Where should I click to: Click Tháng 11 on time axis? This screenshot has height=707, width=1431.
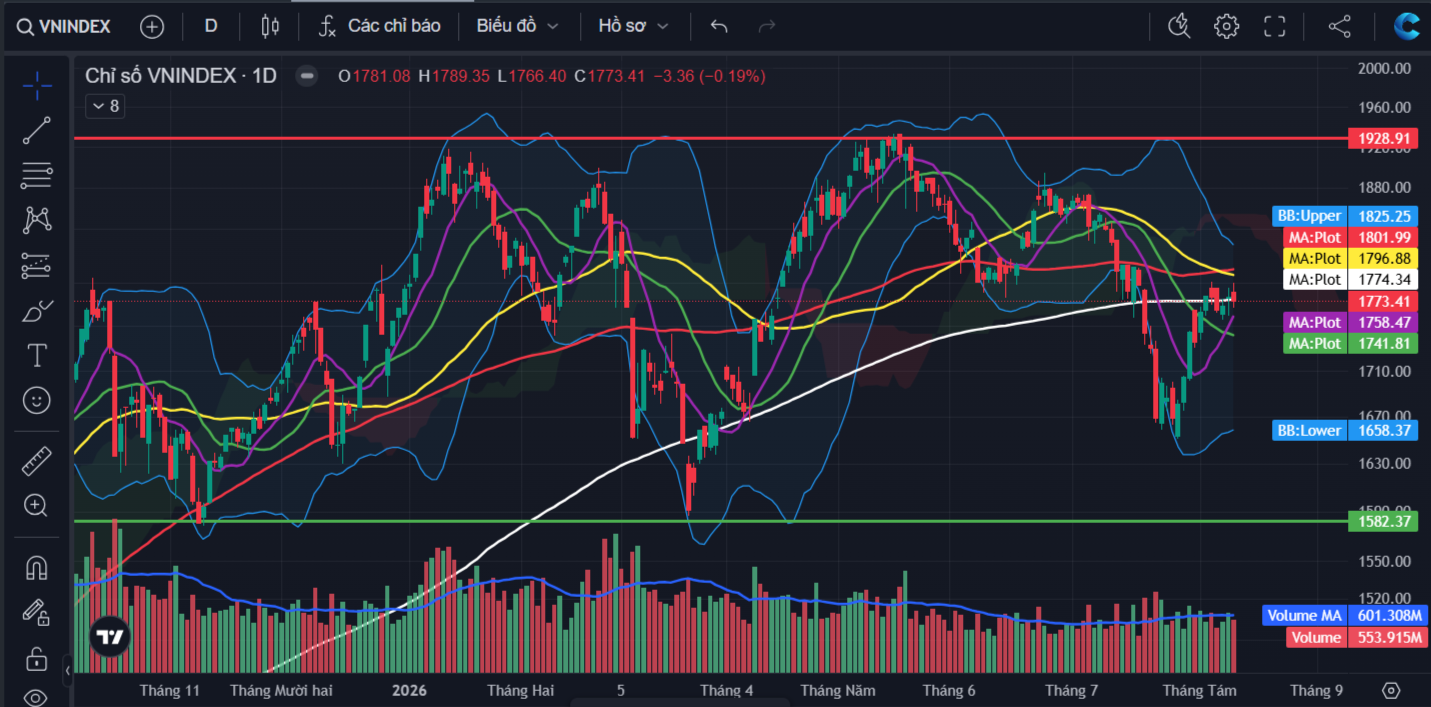(170, 691)
